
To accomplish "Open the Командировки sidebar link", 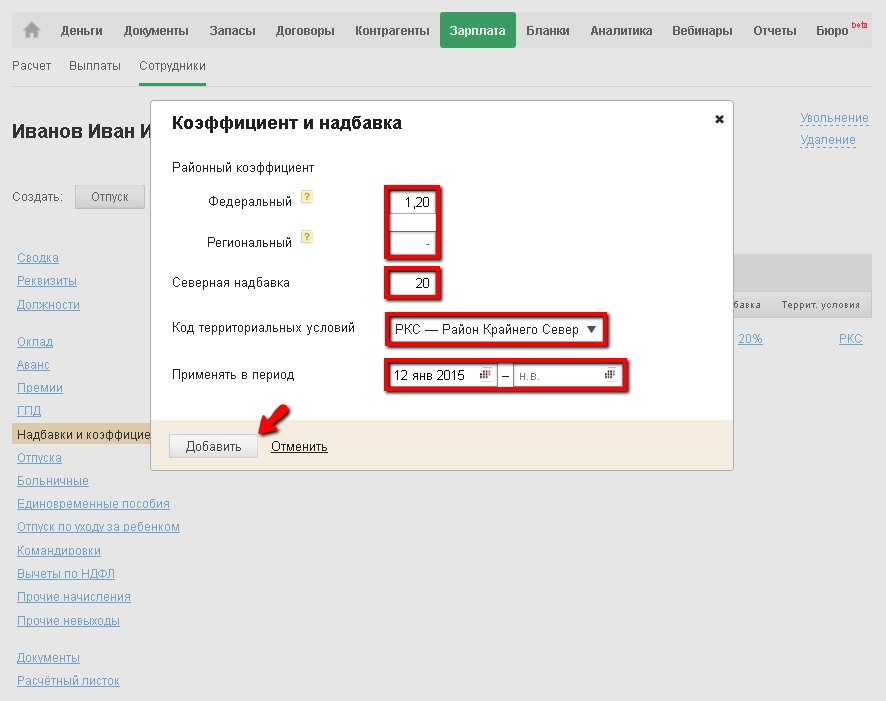I will (59, 550).
